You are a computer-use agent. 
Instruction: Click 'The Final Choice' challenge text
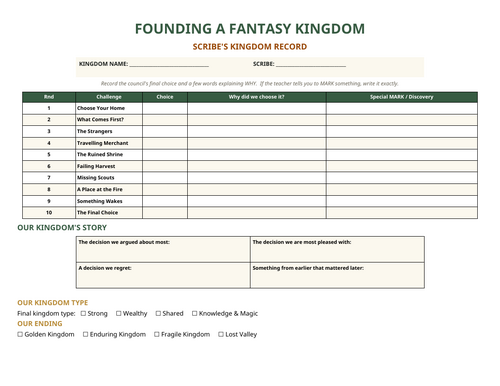click(x=97, y=212)
